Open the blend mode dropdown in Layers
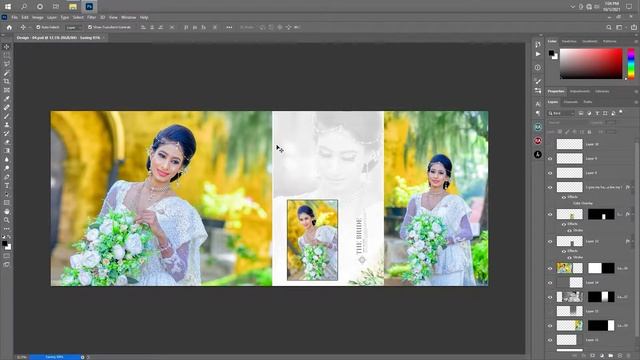 tap(567, 122)
